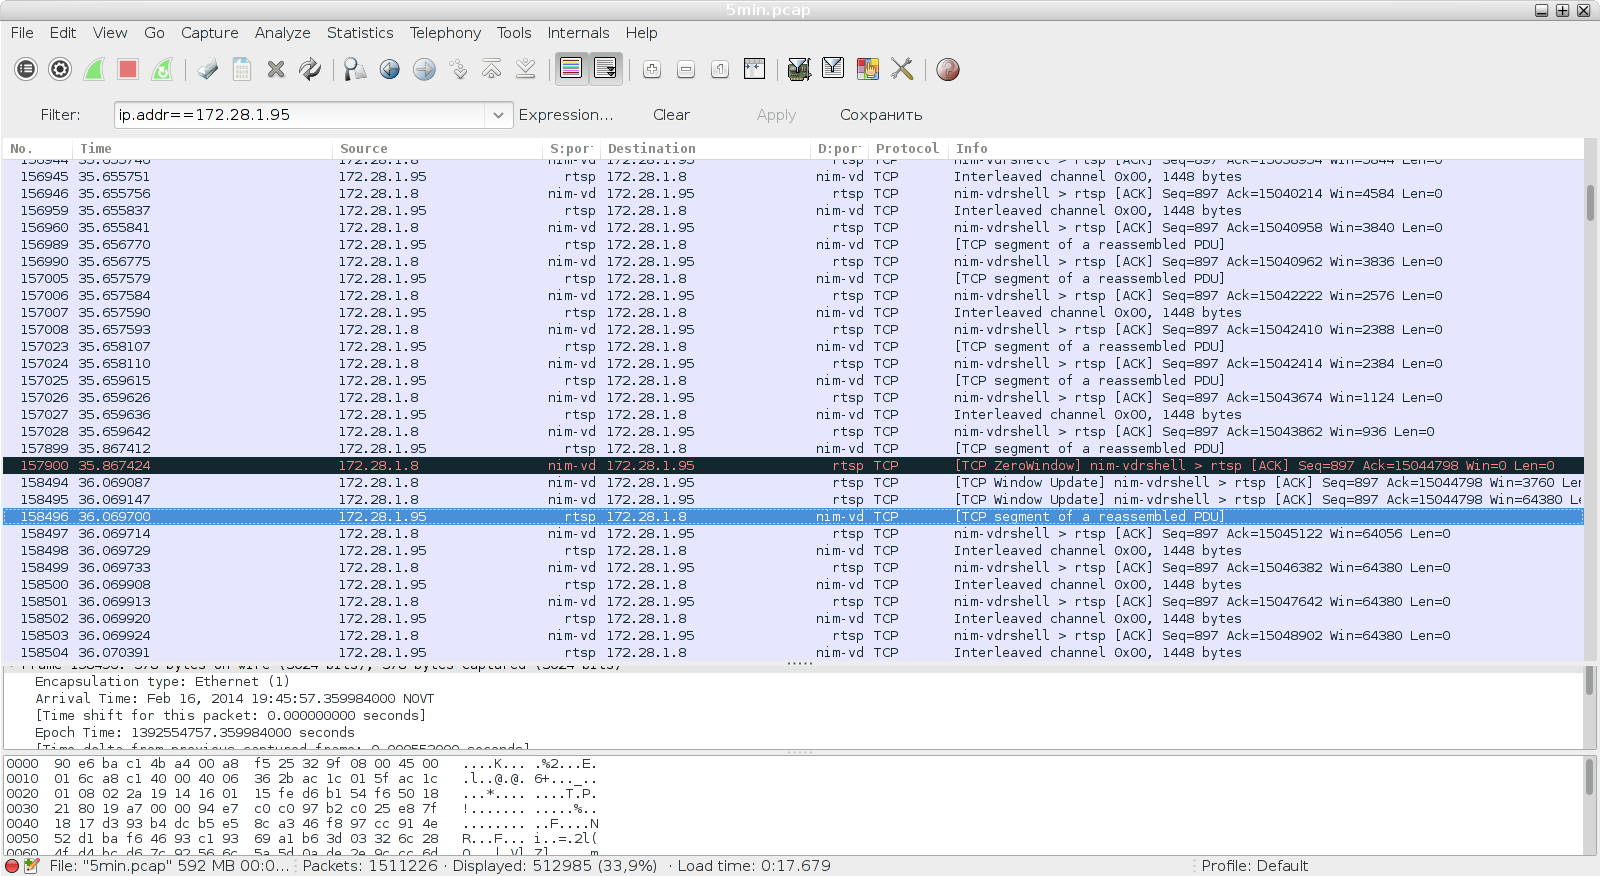Zoom out the packet text
Viewport: 1600px width, 876px height.
pyautogui.click(x=686, y=69)
